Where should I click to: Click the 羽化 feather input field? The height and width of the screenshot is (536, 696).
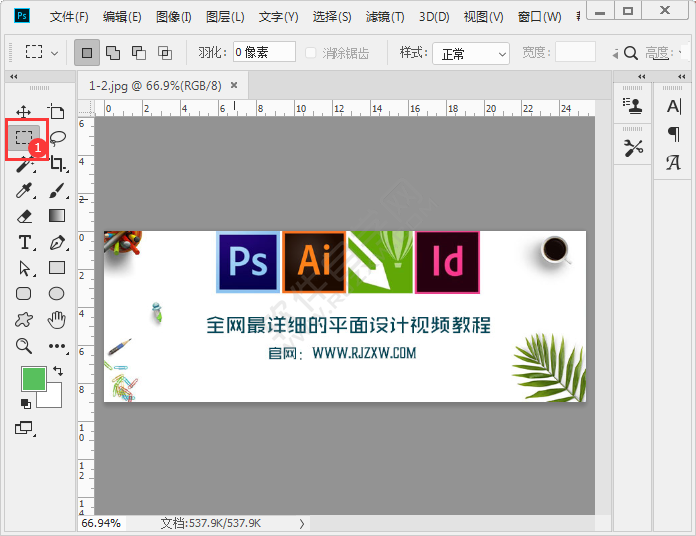(x=264, y=53)
